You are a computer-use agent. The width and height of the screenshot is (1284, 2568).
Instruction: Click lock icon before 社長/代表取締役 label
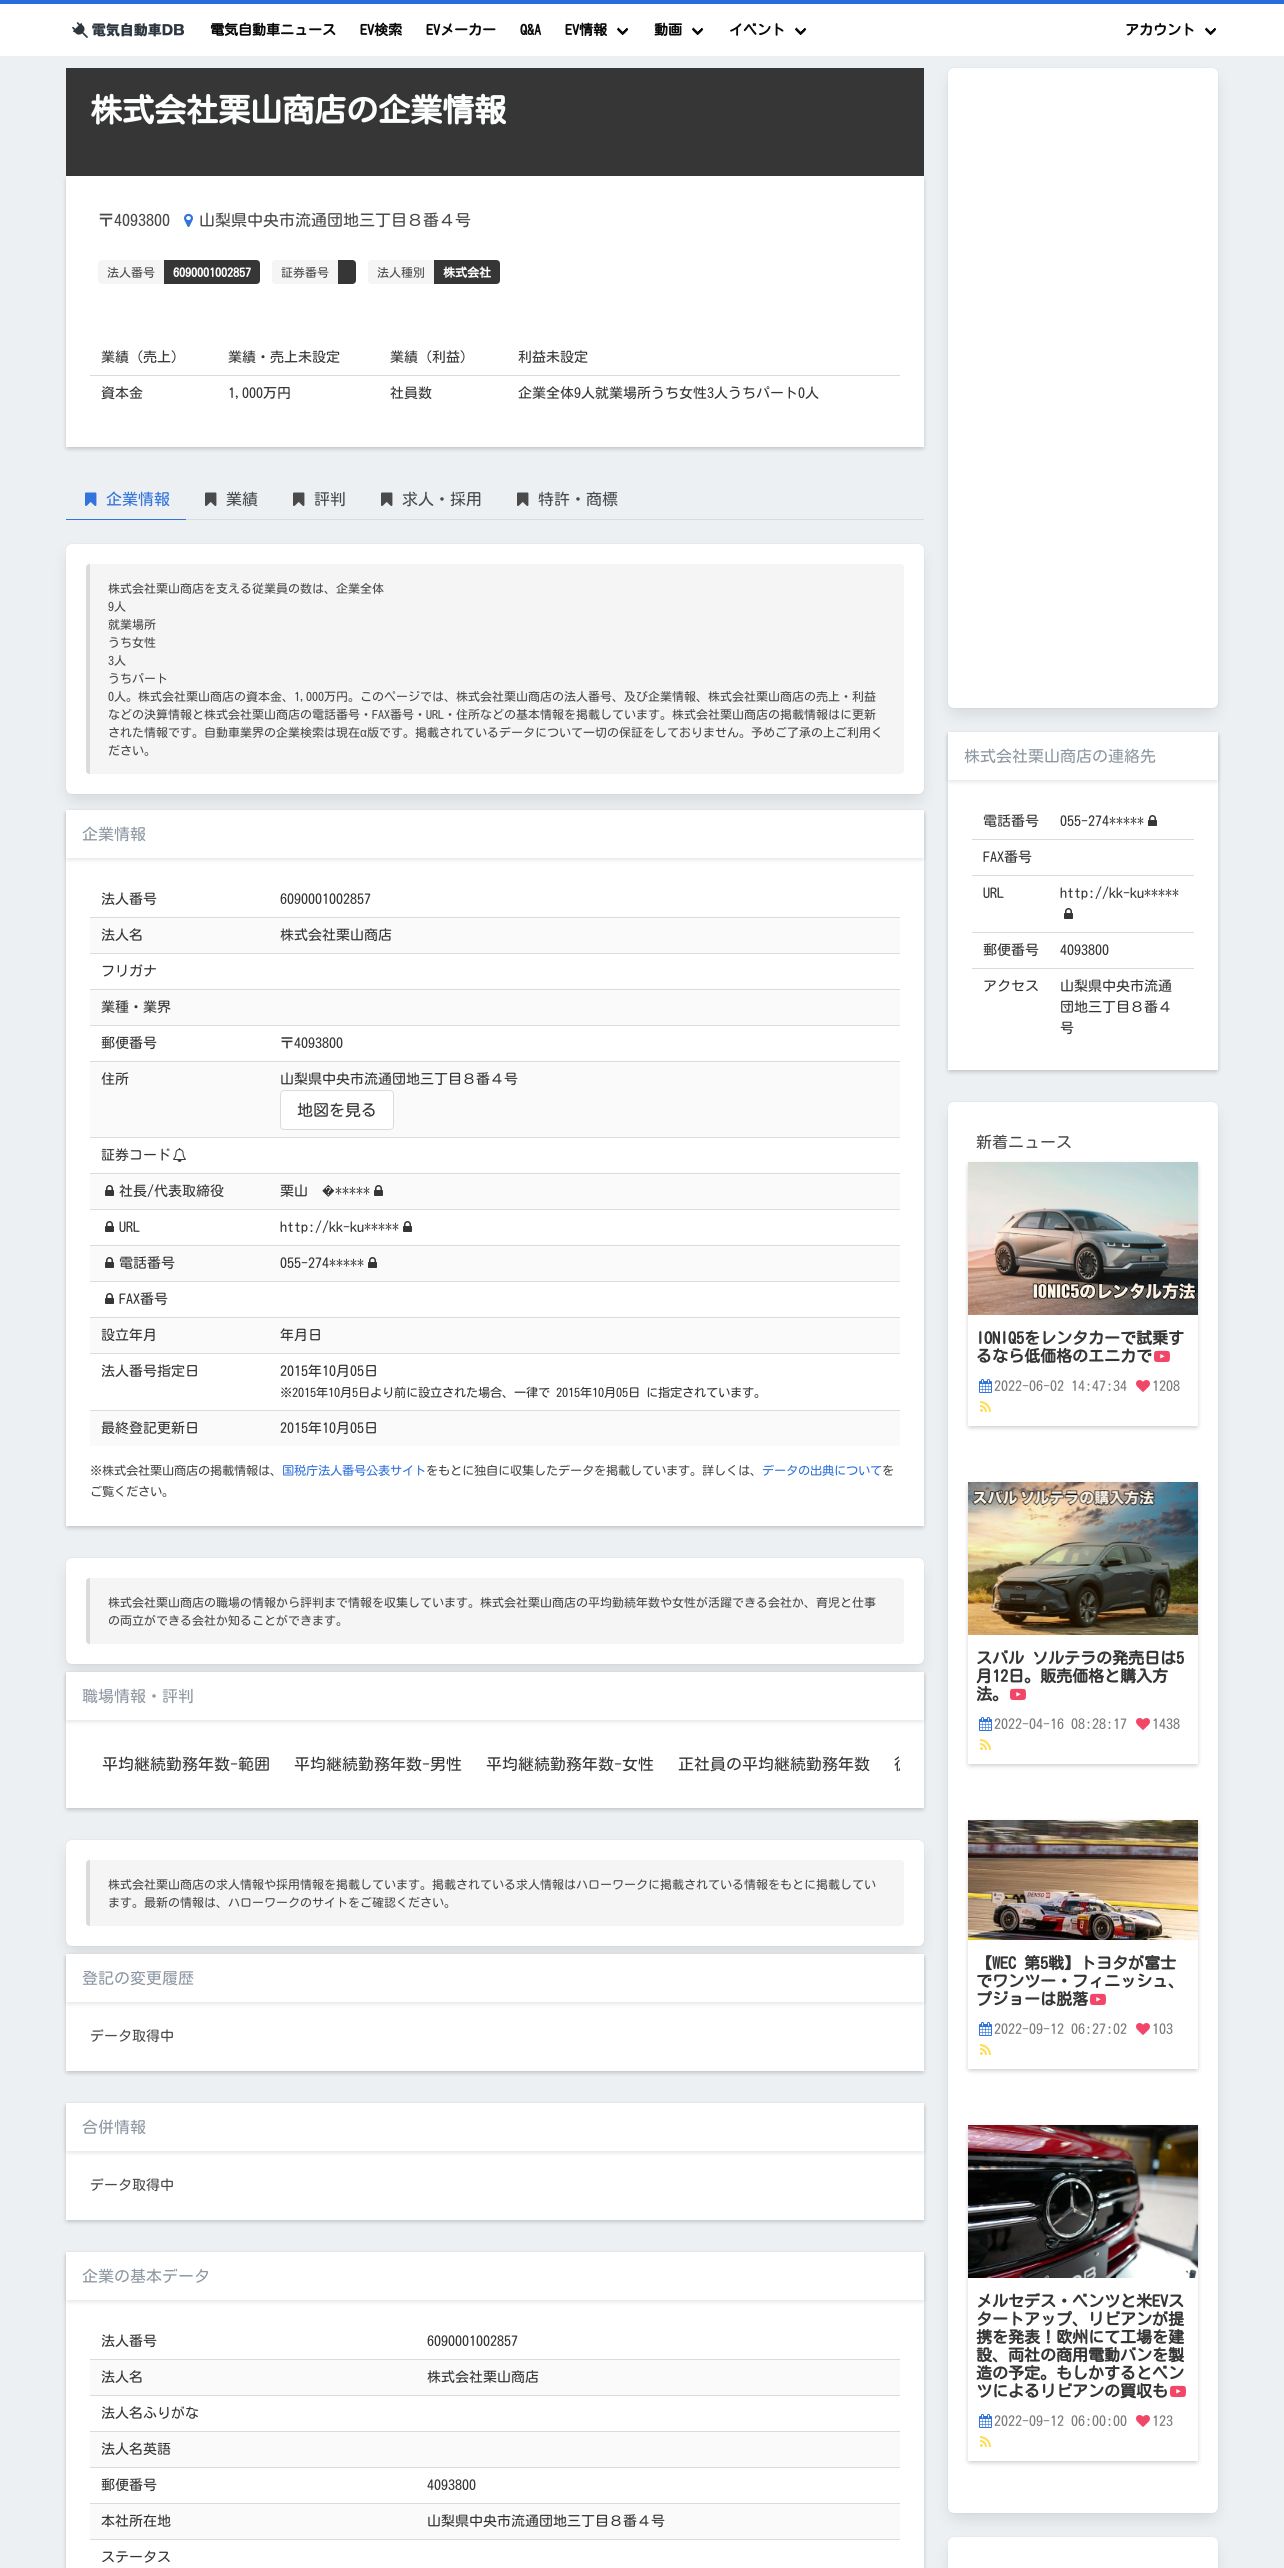tap(110, 1191)
